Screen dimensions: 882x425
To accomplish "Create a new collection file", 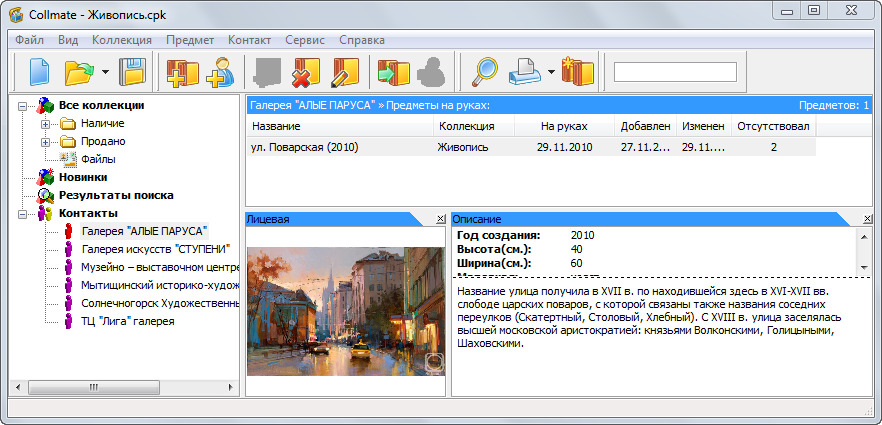I will coord(39,72).
